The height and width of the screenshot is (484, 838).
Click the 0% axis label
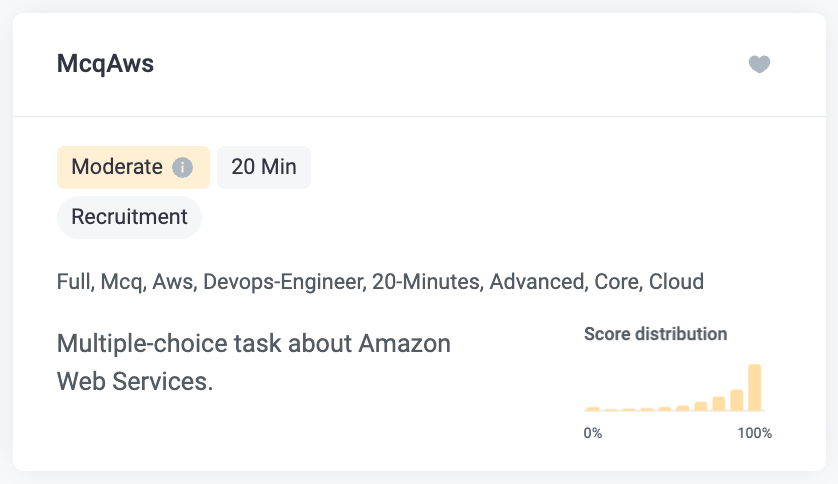click(x=593, y=433)
